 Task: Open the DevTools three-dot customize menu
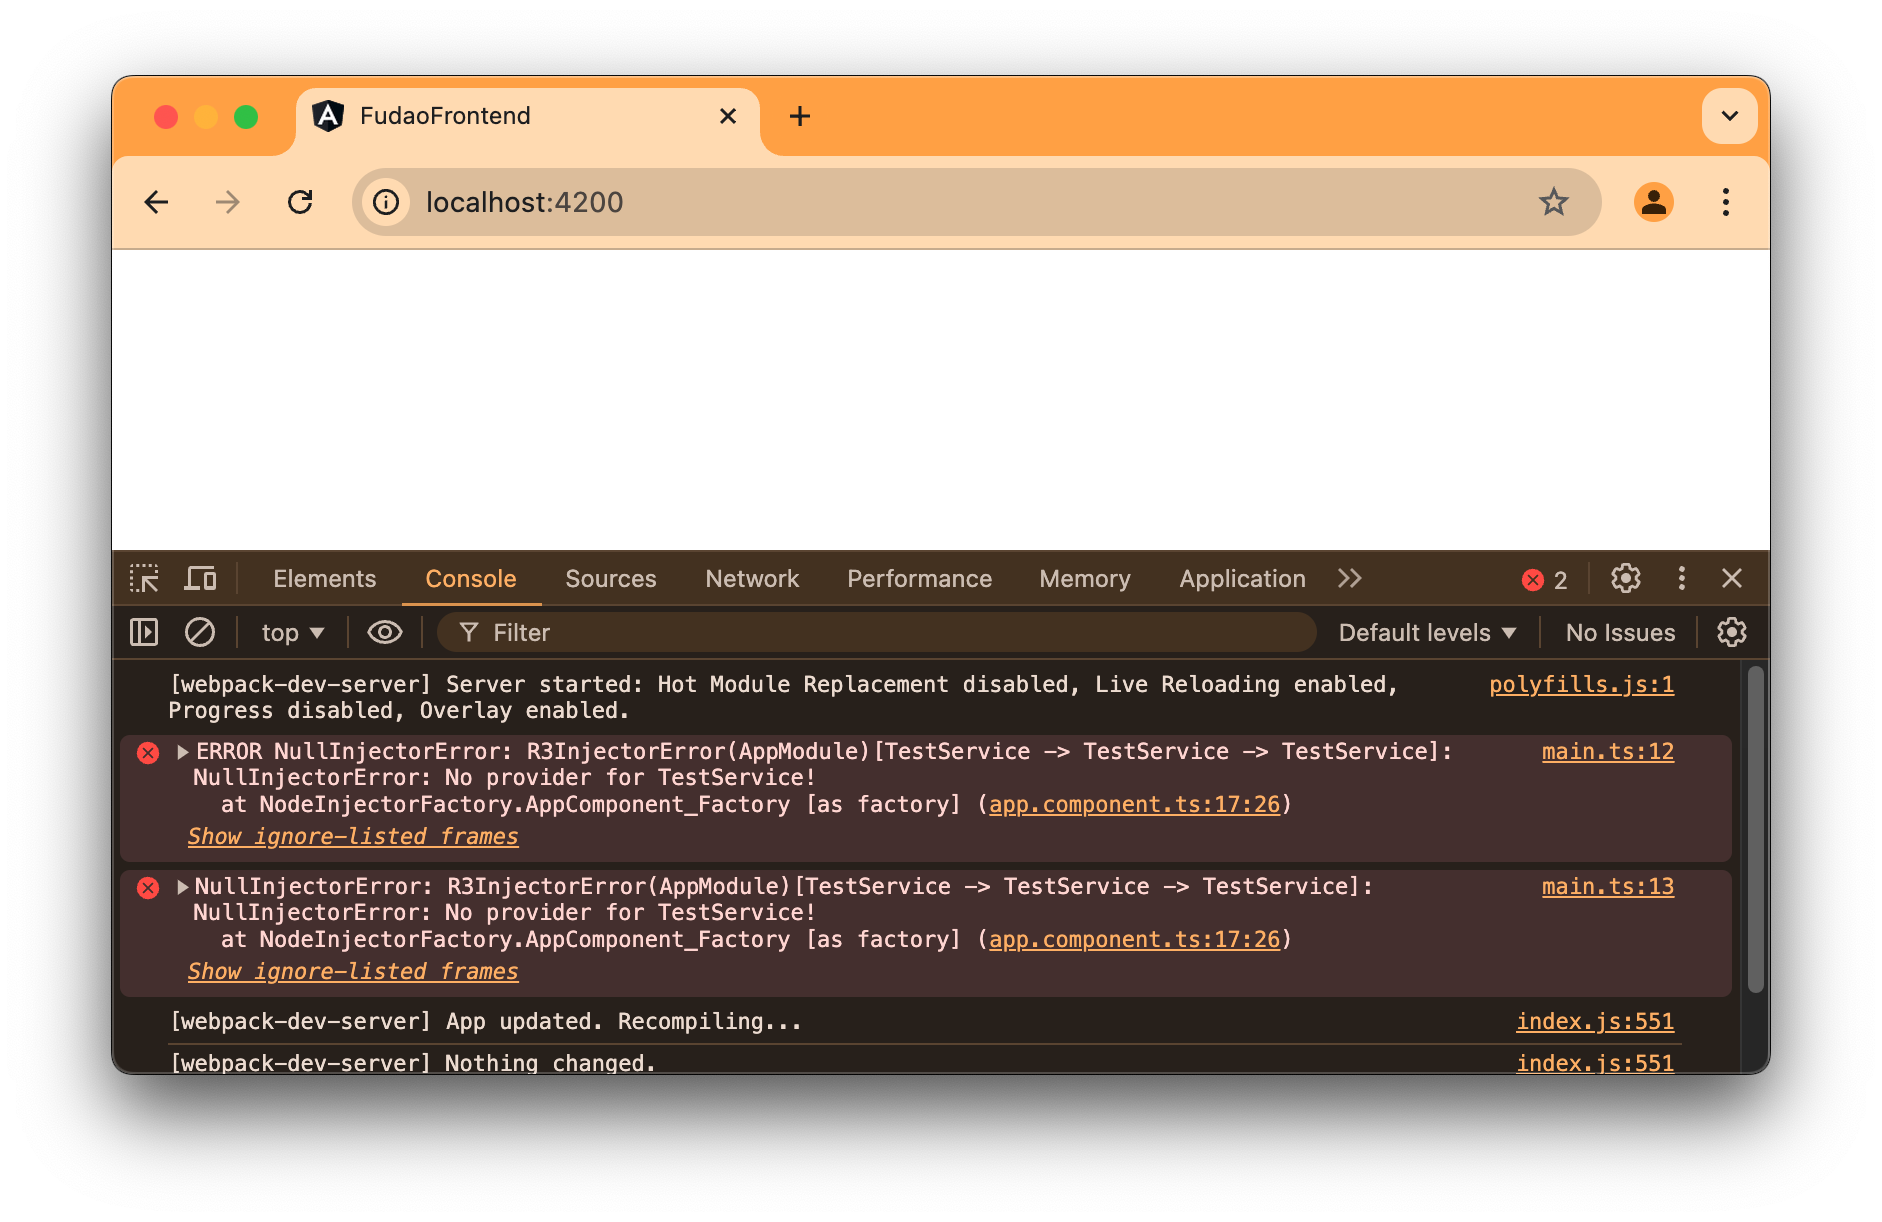click(1681, 578)
